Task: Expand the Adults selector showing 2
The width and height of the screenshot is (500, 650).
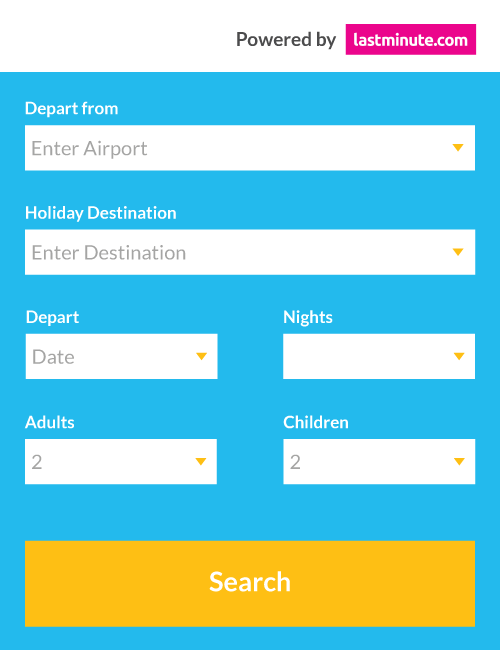Action: click(121, 462)
